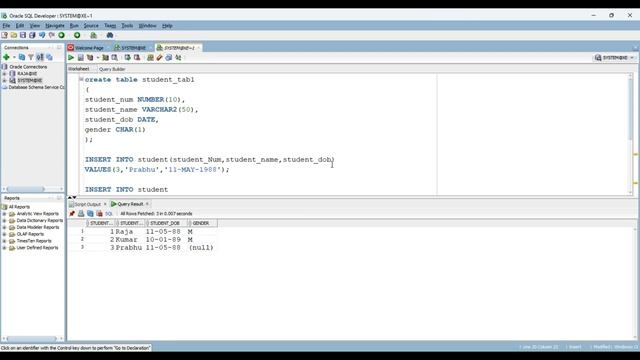This screenshot has width=640, height=360.
Task: Click the SQL History icon in worksheet toolbar
Action: 169,58
